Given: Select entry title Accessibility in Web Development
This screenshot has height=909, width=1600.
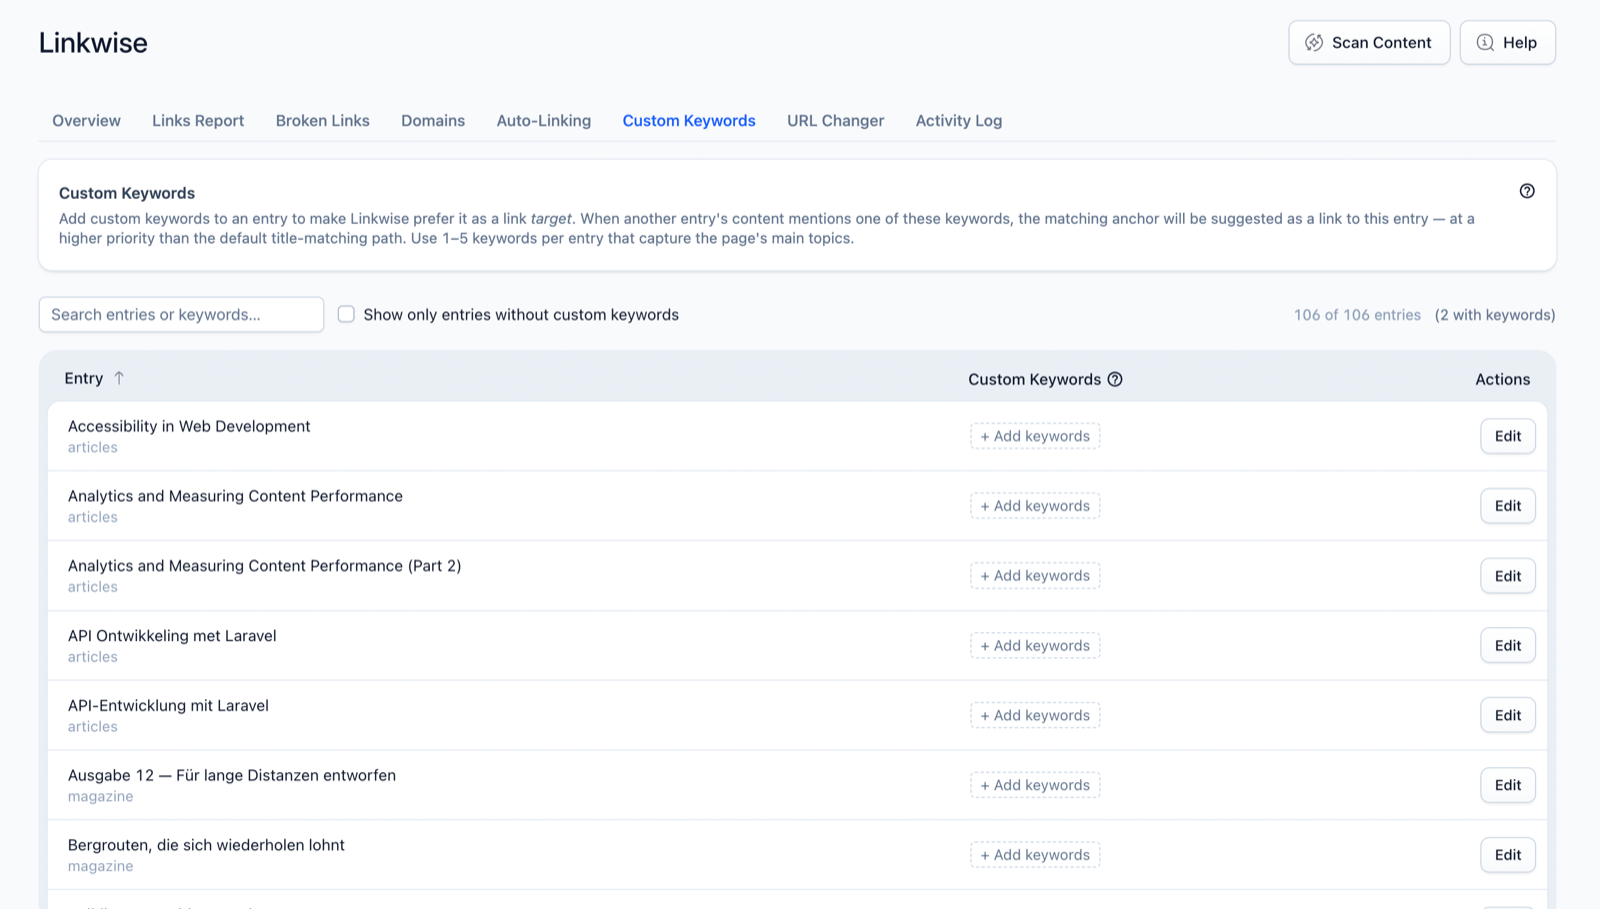Looking at the screenshot, I should [189, 426].
